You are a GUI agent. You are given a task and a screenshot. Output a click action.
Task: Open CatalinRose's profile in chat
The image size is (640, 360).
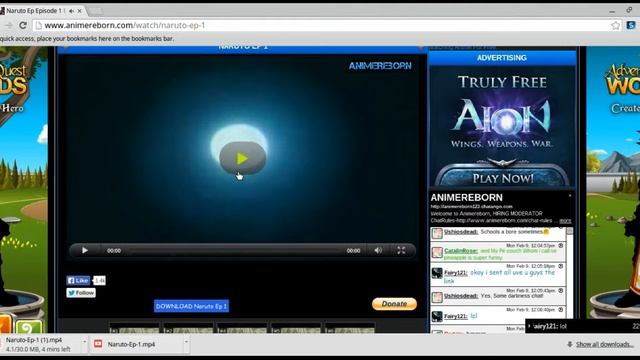(461, 251)
